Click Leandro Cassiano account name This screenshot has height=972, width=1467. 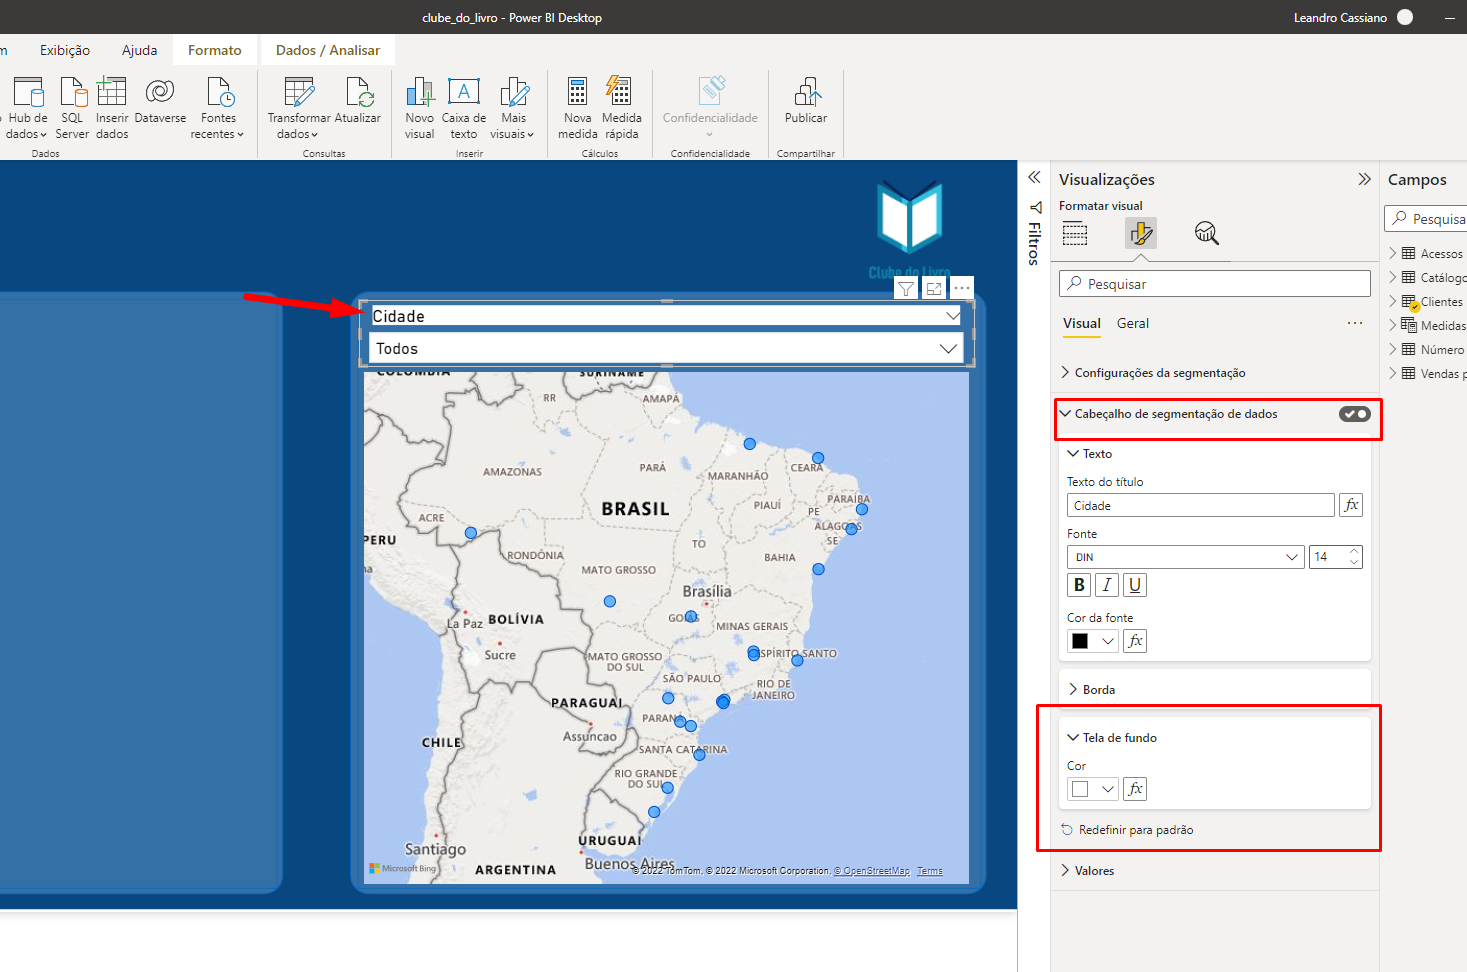pos(1340,18)
